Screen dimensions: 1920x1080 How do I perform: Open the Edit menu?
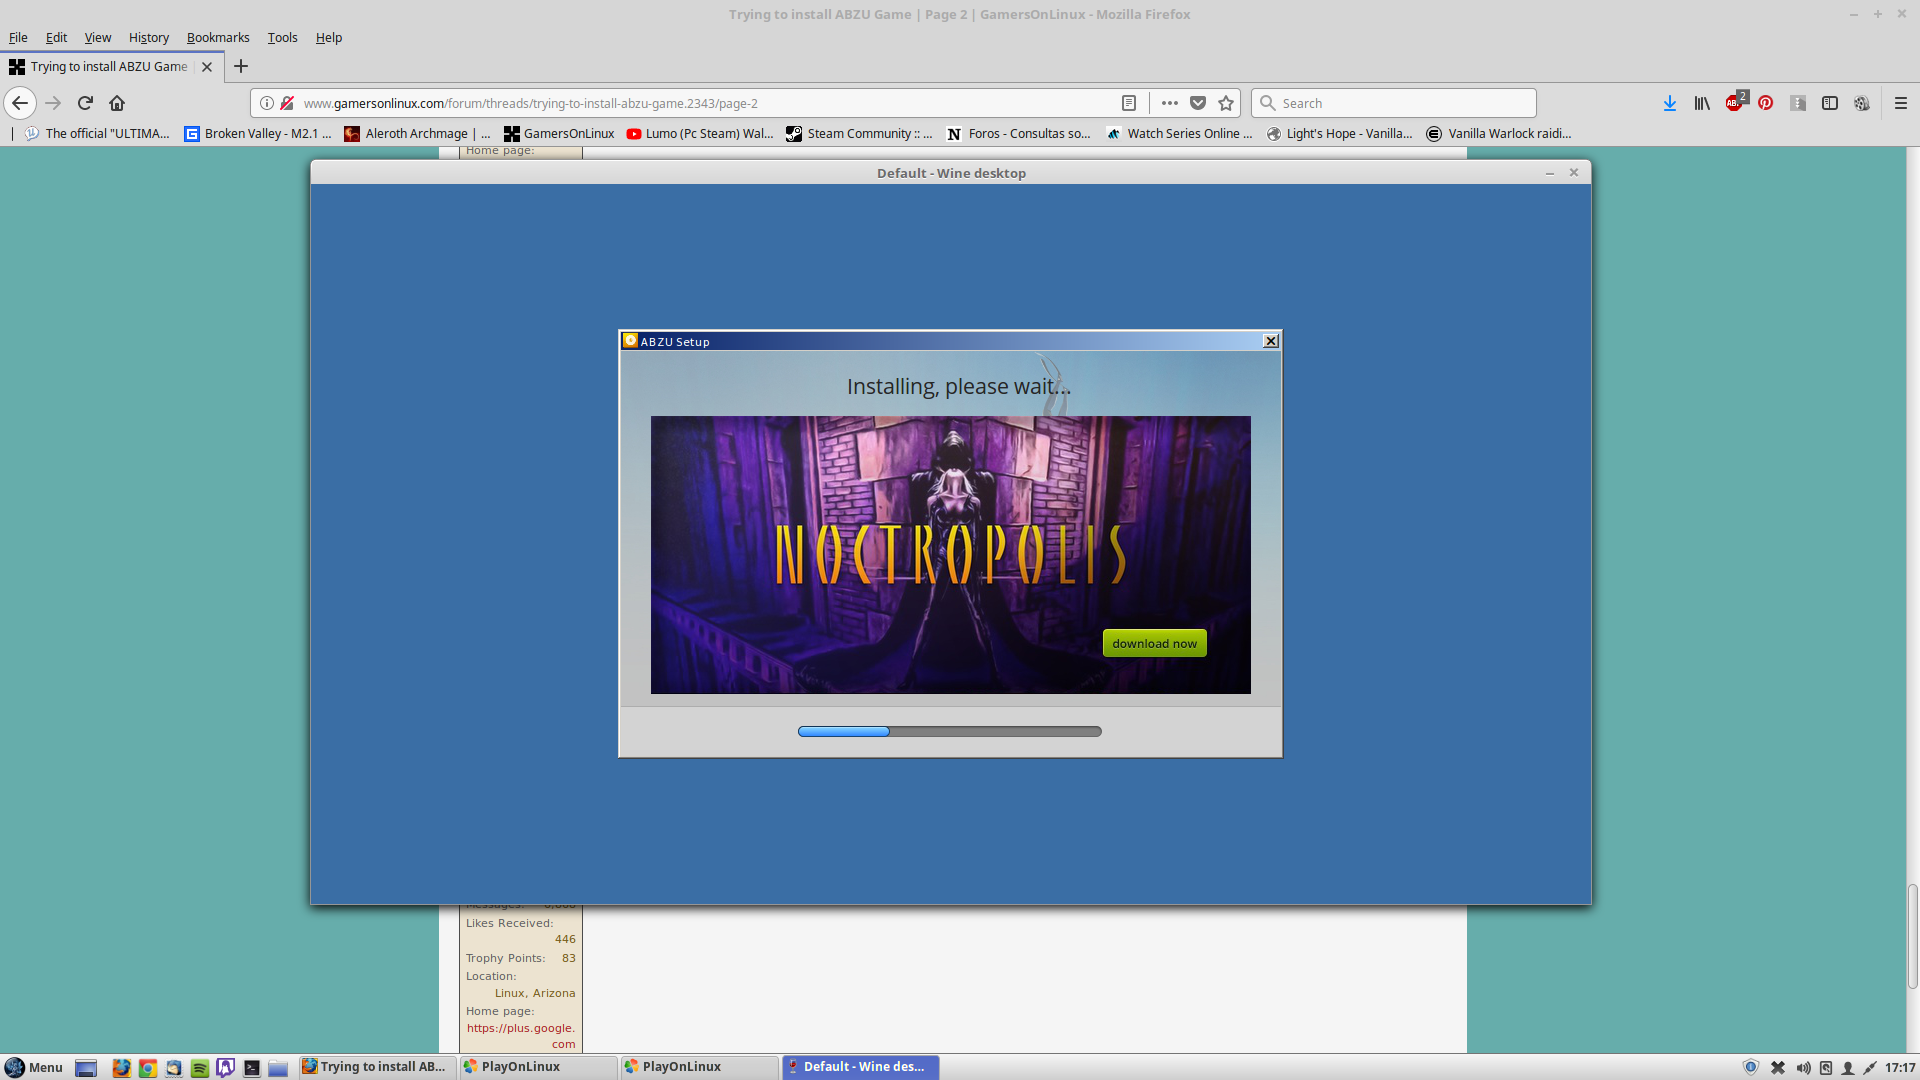[56, 37]
